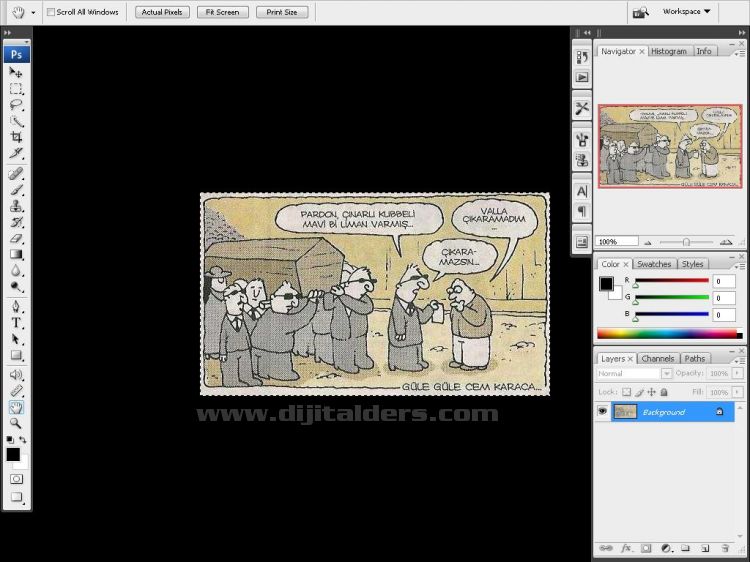This screenshot has height=562, width=750.
Task: Switch to the Paths tab
Action: point(695,358)
